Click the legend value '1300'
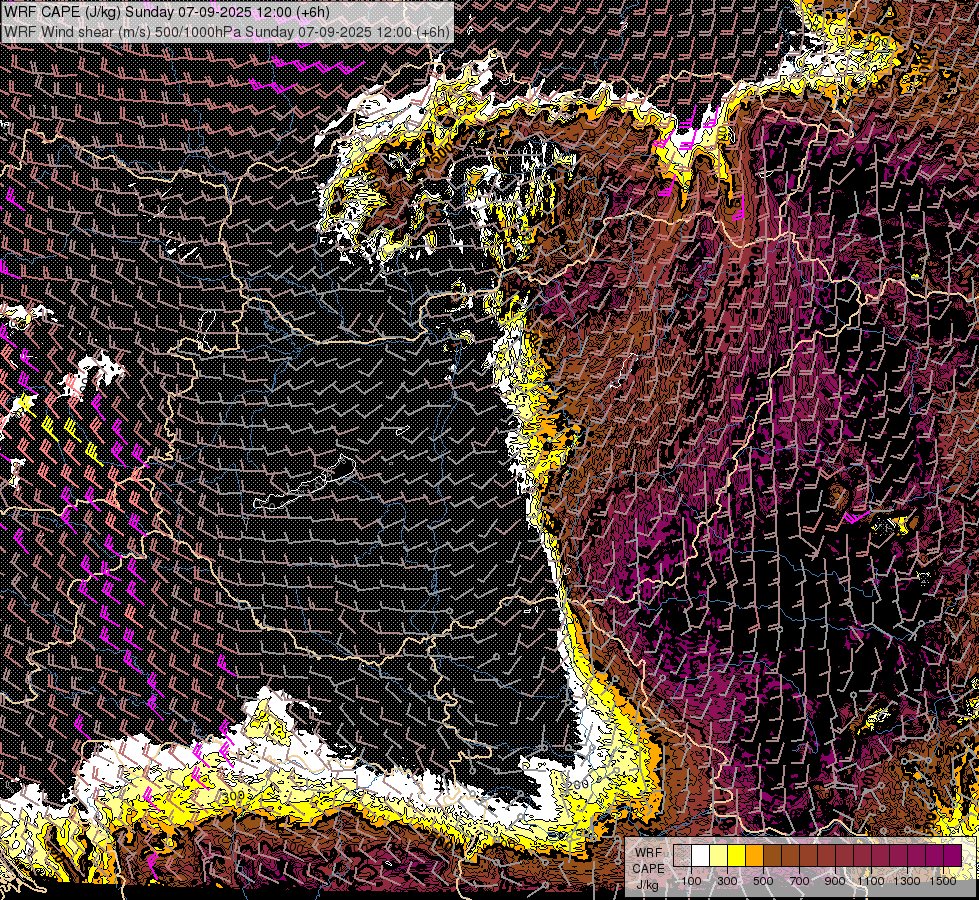Viewport: 979px width, 900px height. [x=907, y=881]
